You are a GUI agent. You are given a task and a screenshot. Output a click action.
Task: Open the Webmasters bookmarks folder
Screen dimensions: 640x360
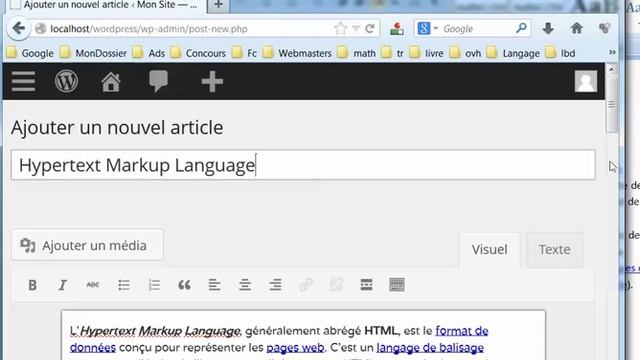pos(297,53)
